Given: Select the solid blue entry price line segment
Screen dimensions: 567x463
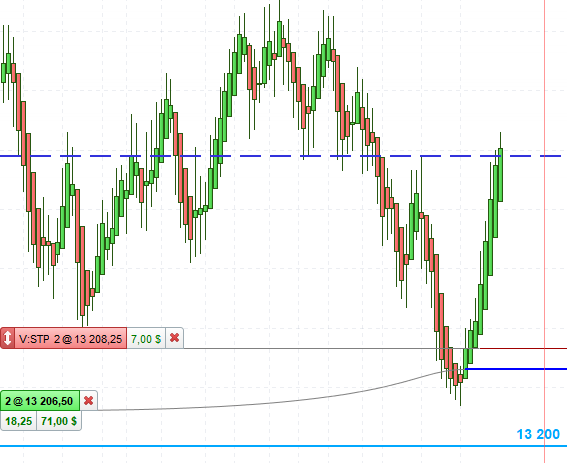Looking at the screenshot, I should point(516,369).
